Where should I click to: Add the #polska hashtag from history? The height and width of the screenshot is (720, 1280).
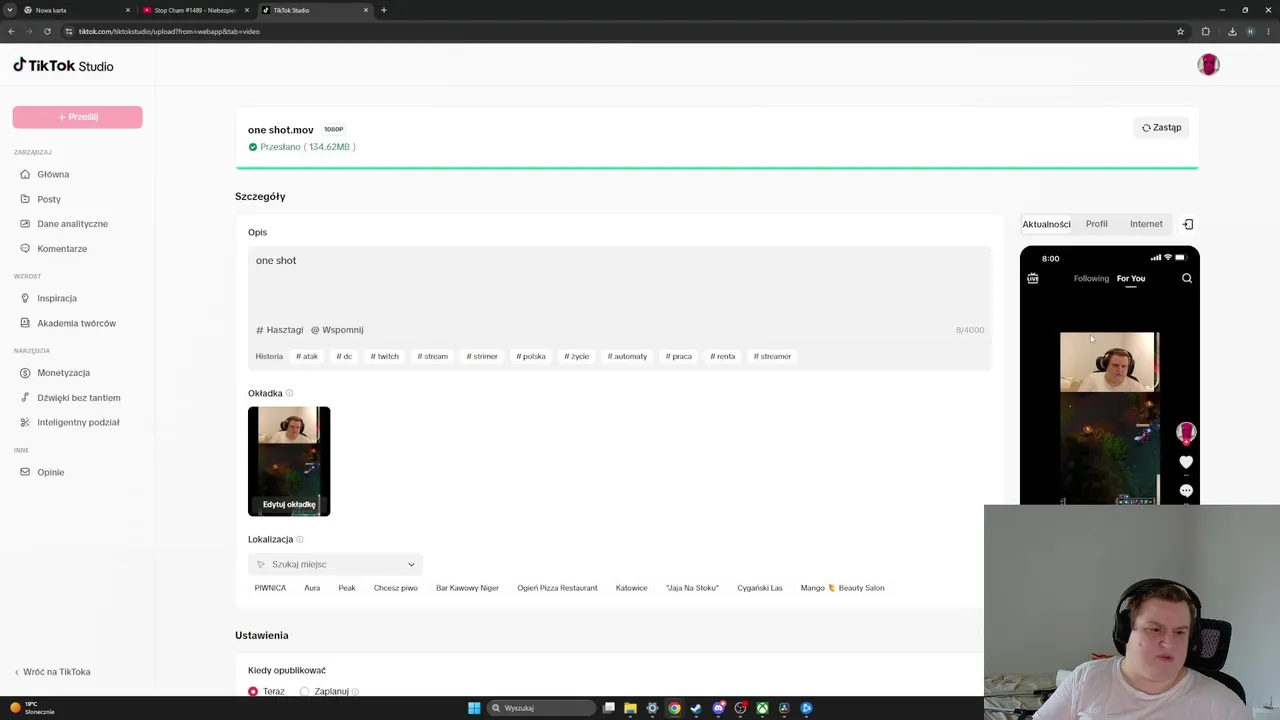(x=531, y=356)
